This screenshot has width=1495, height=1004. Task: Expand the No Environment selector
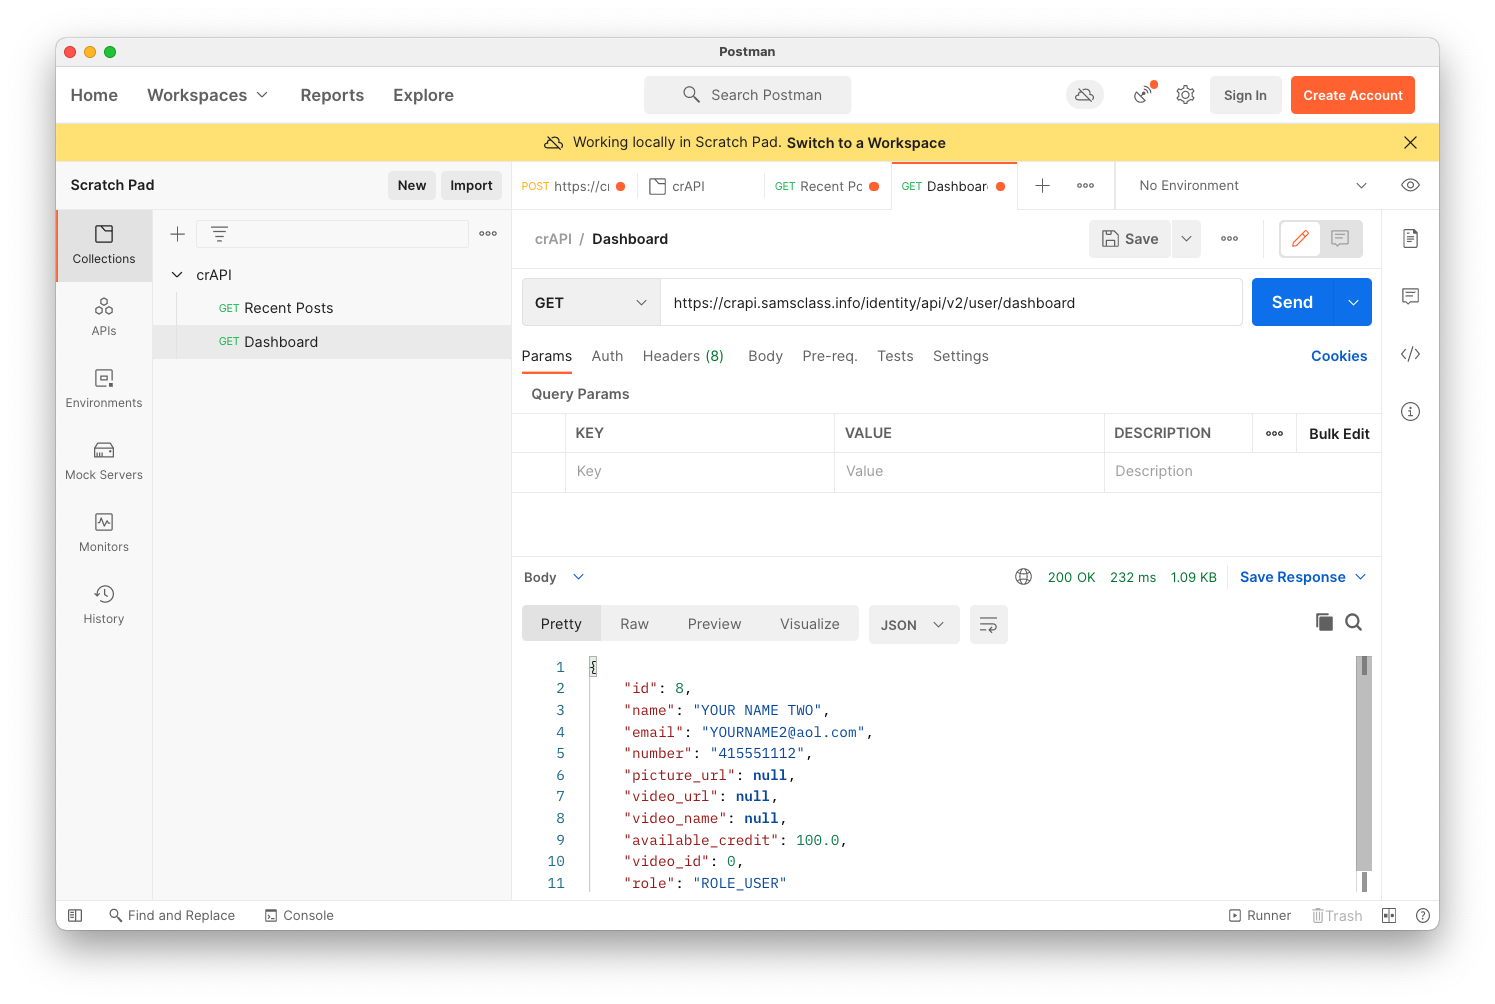tap(1251, 185)
